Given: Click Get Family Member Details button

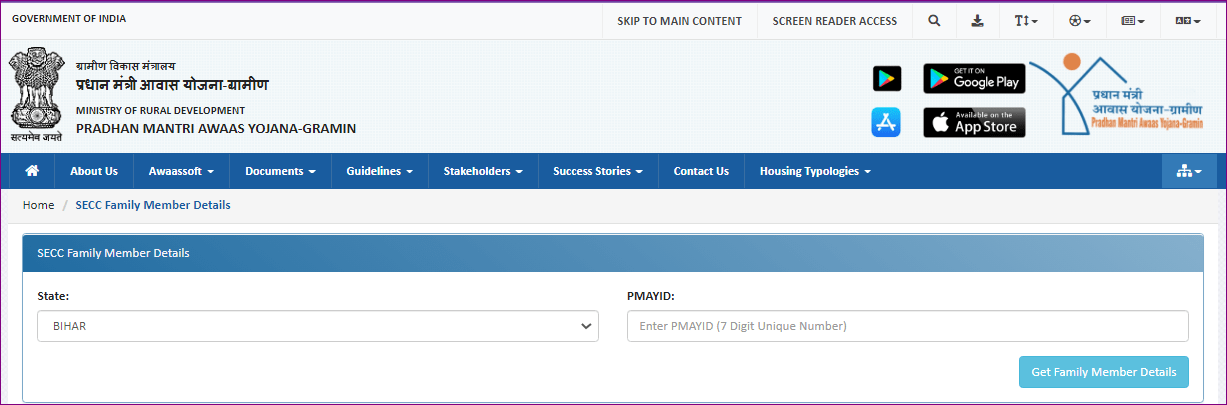Looking at the screenshot, I should [1103, 372].
